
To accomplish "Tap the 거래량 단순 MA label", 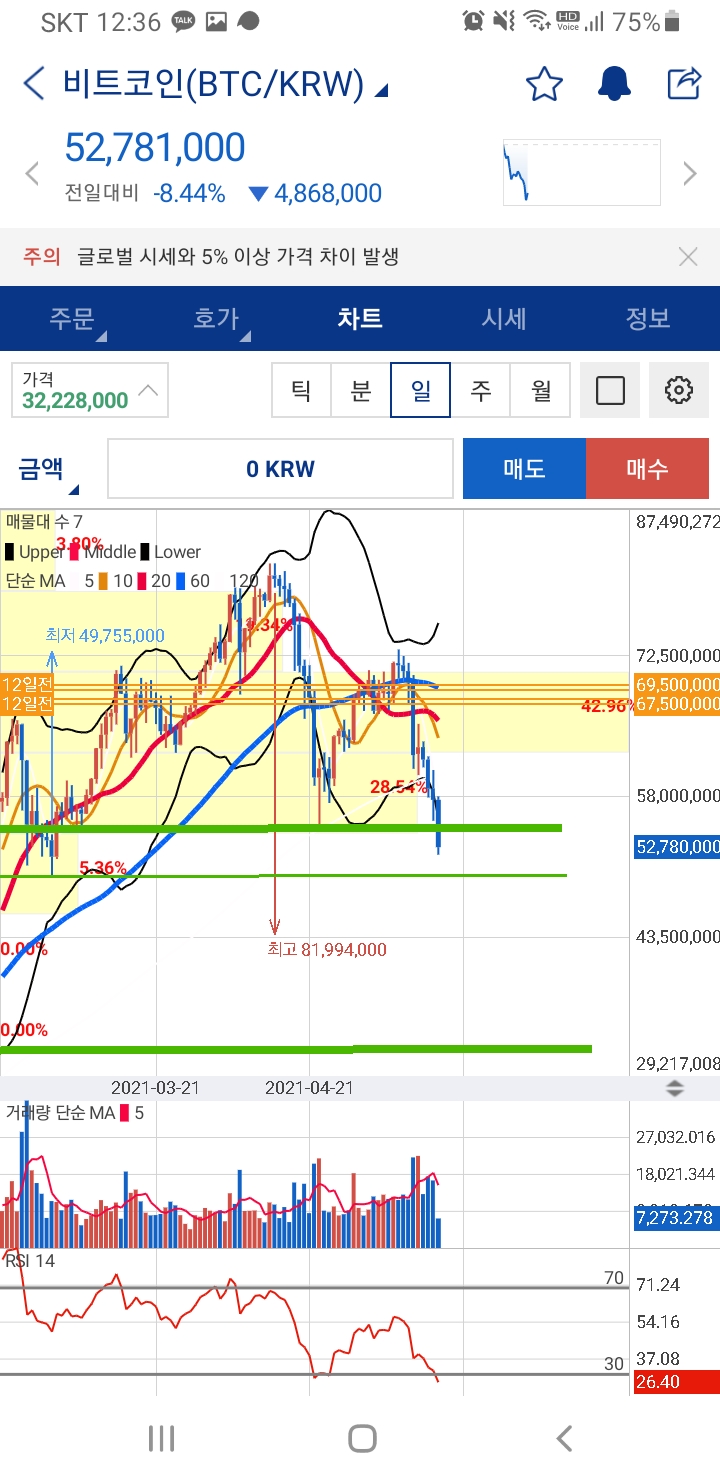I will [60, 1113].
